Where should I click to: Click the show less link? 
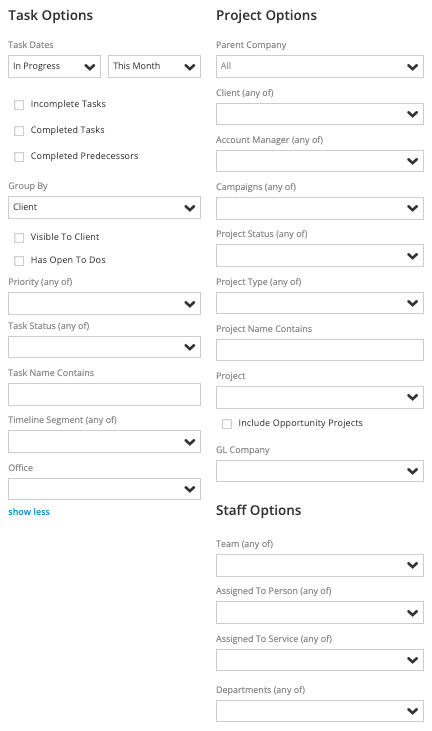[29, 512]
